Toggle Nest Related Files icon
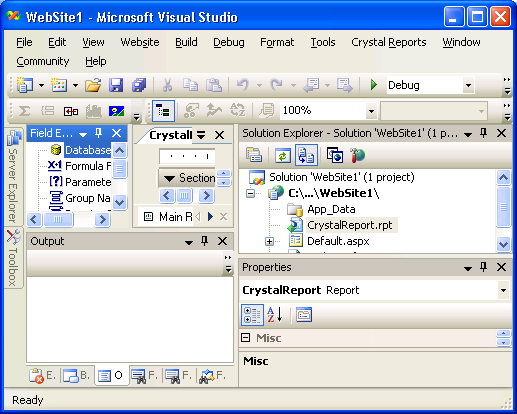Viewport: 517px width, 414px height. coord(306,155)
